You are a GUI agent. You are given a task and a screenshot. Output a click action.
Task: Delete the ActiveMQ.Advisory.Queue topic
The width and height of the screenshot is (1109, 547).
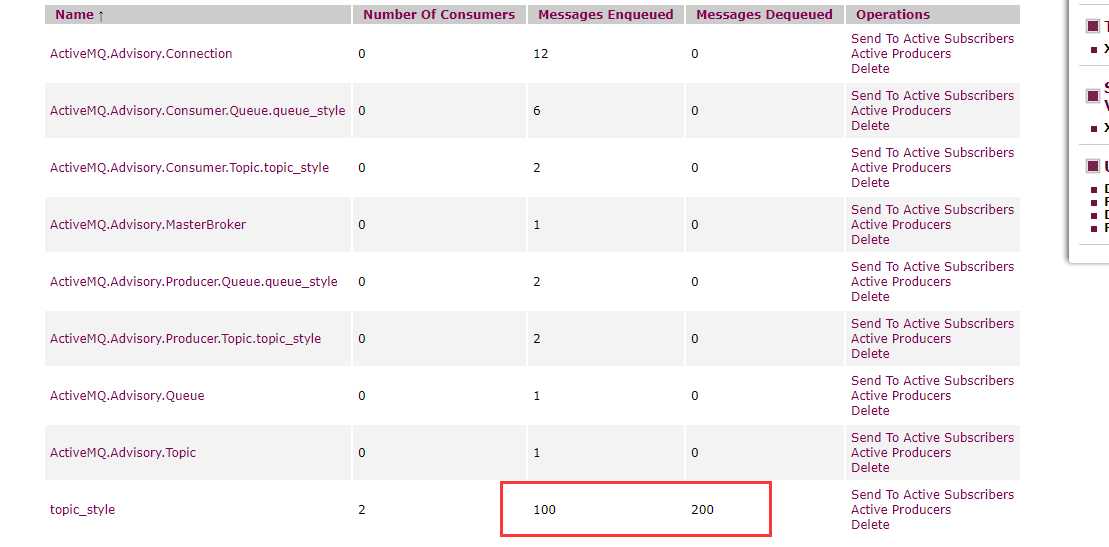pyautogui.click(x=870, y=410)
